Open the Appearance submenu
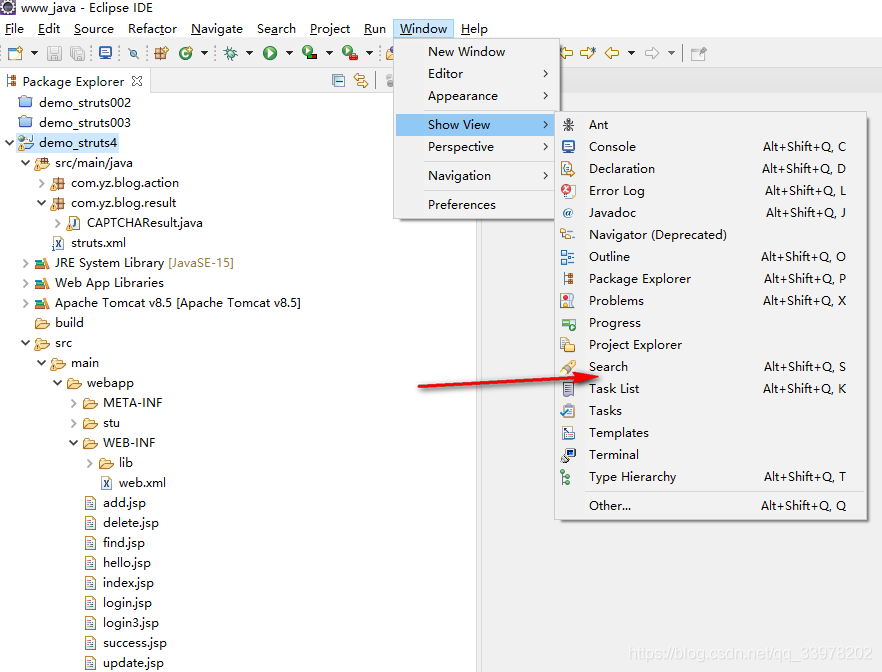The height and width of the screenshot is (672, 882). pyautogui.click(x=475, y=96)
